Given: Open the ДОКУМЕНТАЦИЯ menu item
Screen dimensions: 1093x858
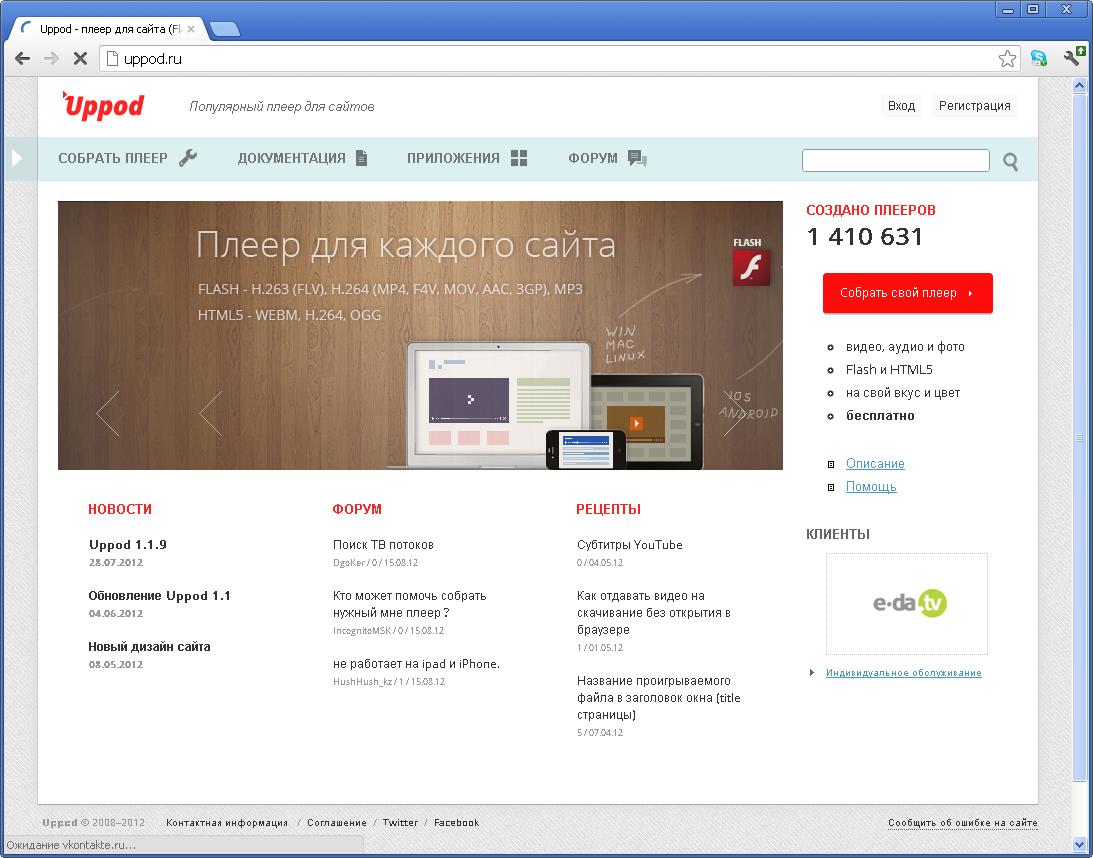Looking at the screenshot, I should point(303,158).
